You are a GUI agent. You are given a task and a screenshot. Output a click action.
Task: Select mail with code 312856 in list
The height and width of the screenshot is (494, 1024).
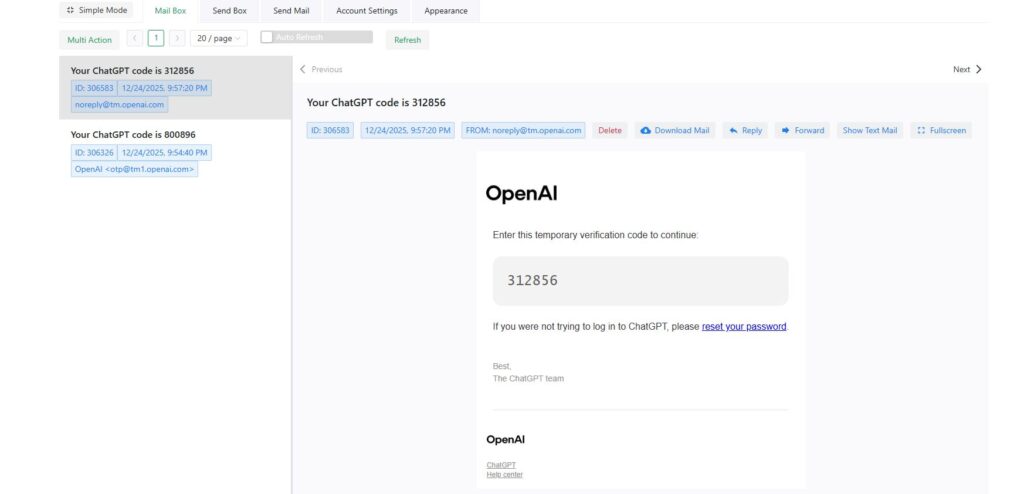click(x=175, y=88)
